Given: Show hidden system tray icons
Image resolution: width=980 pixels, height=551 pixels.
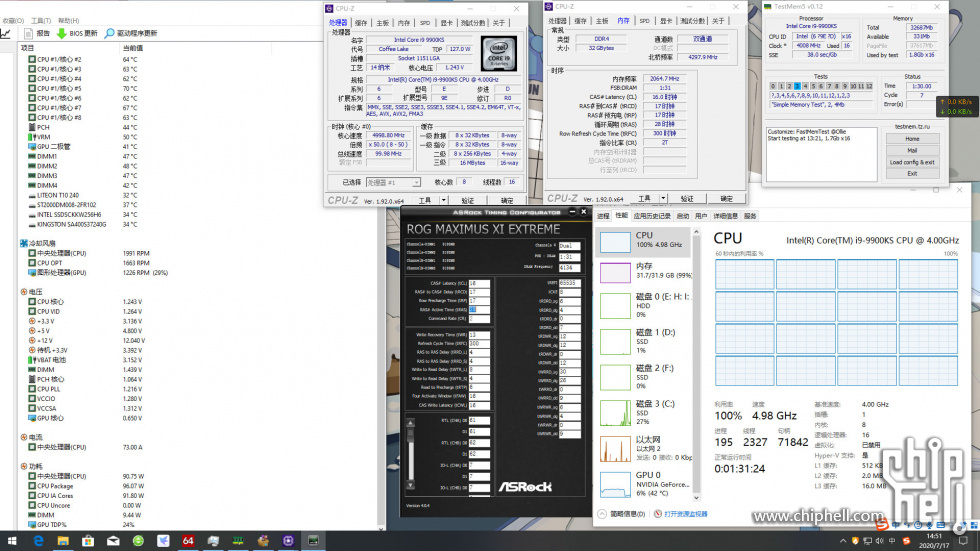Looking at the screenshot, I should 843,541.
